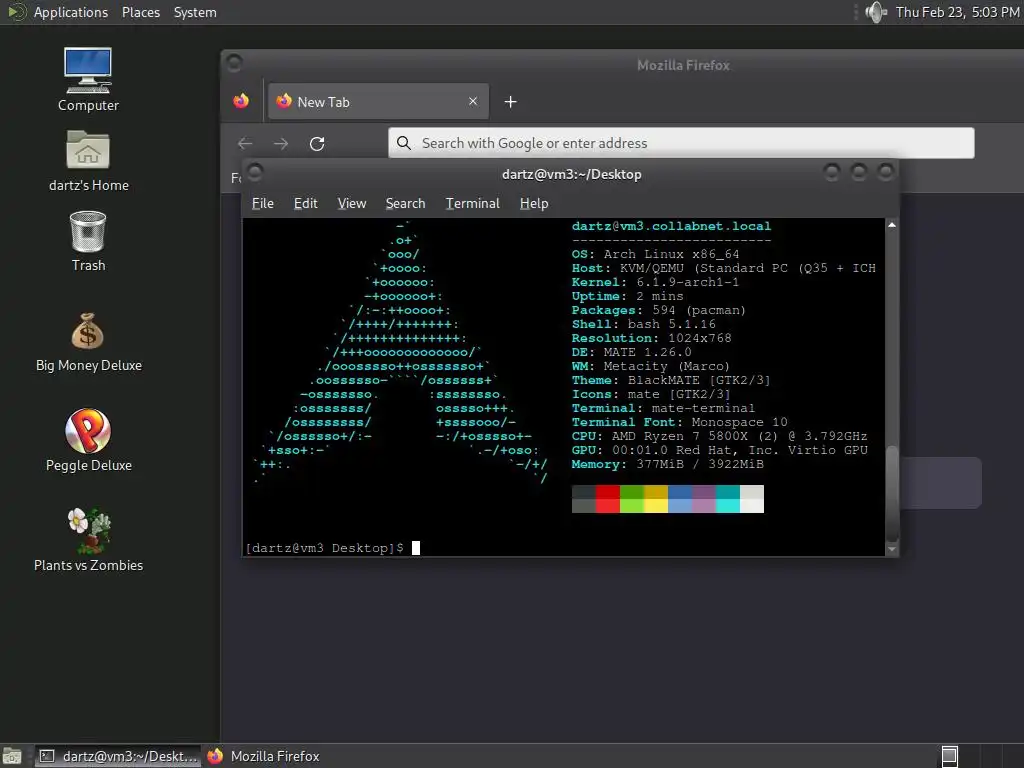1024x768 pixels.
Task: Close the New Tab tab
Action: [473, 101]
